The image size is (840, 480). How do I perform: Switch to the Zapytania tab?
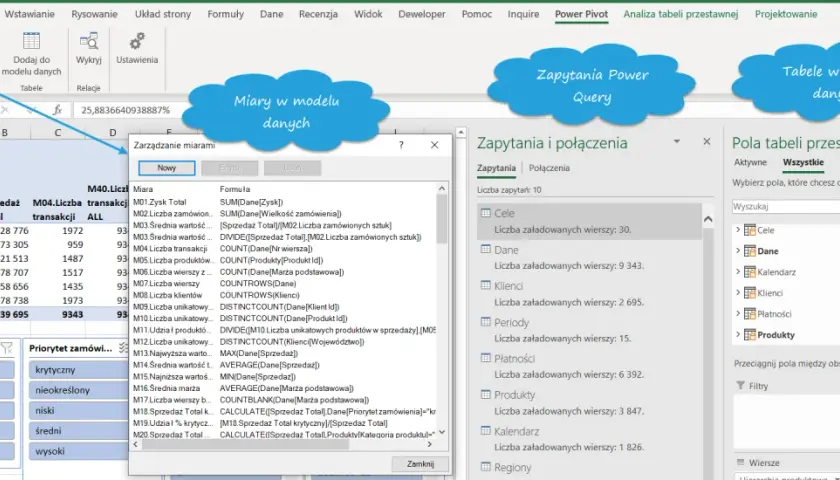[x=496, y=168]
